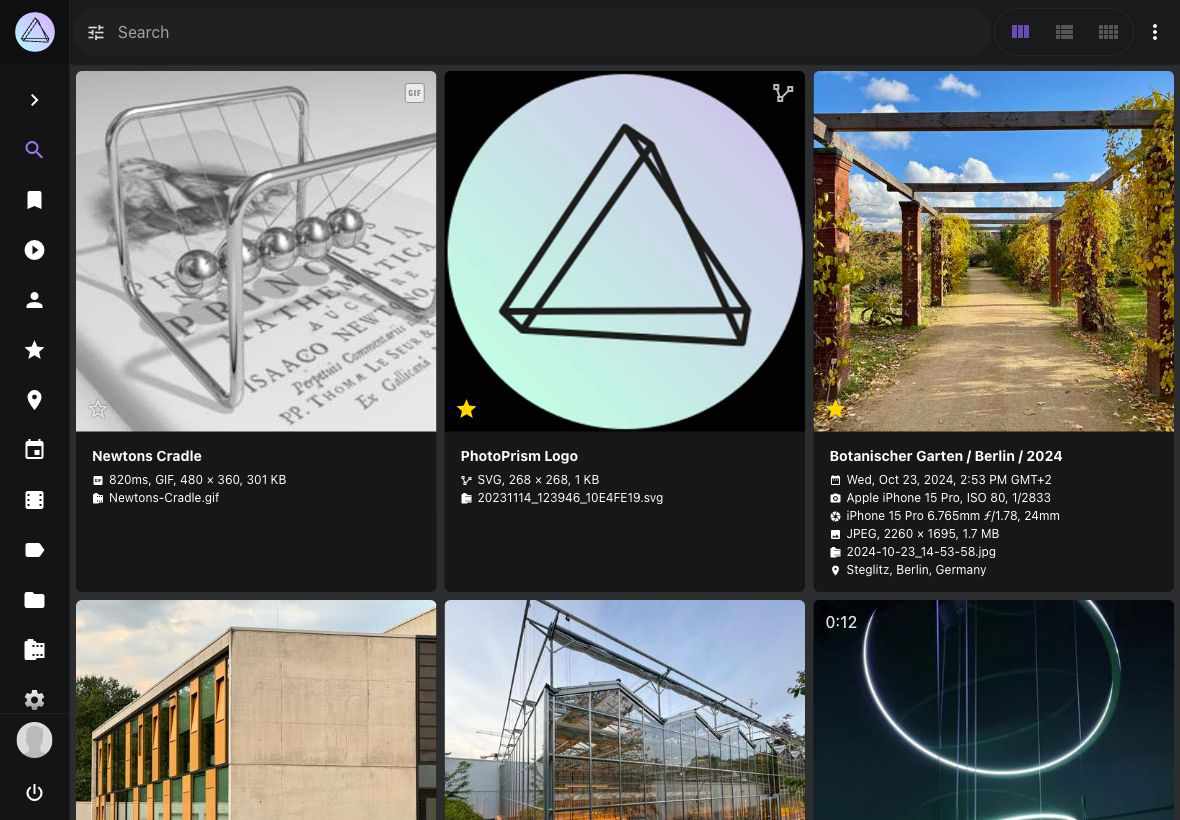Open Calendar section in sidebar
The width and height of the screenshot is (1180, 820).
(x=34, y=450)
